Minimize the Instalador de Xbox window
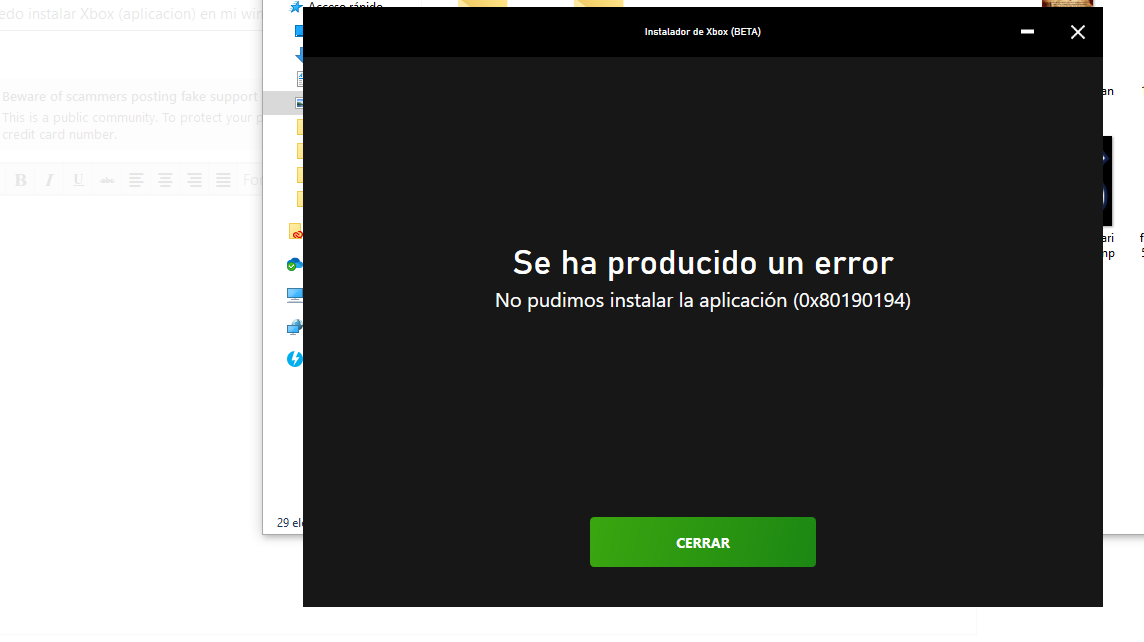Image resolution: width=1144 pixels, height=642 pixels. coord(1027,31)
